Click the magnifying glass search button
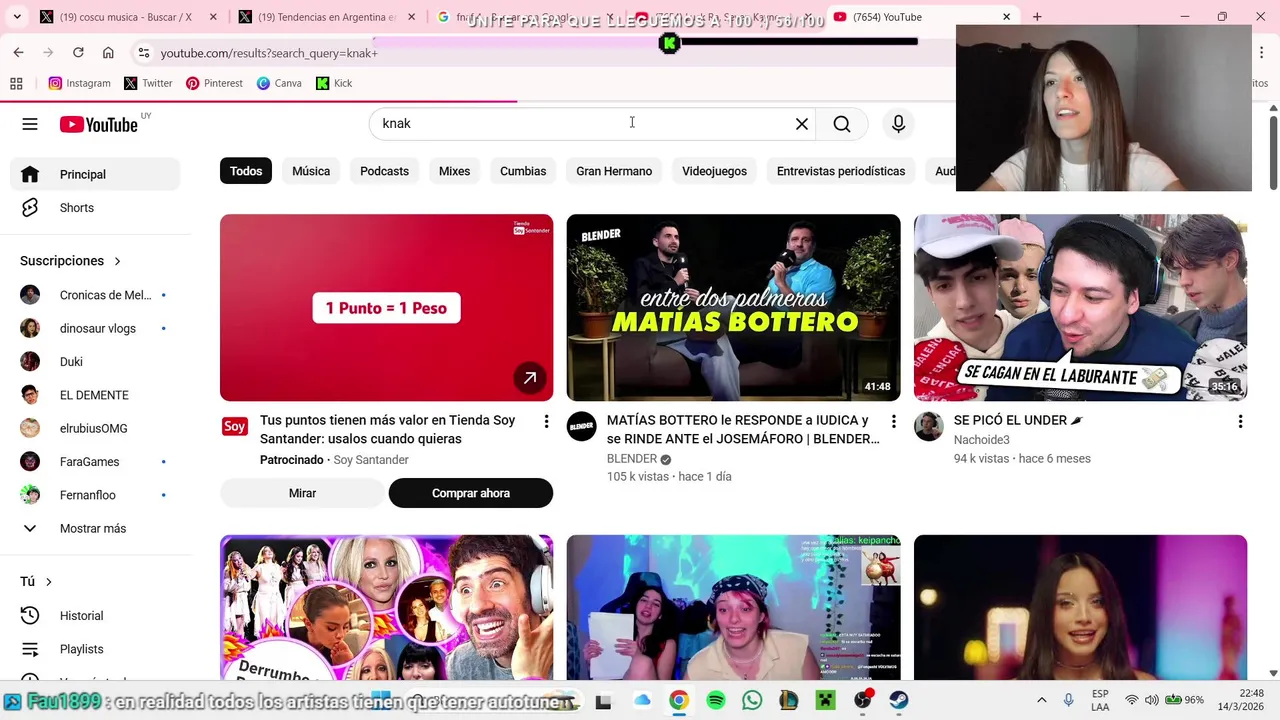The width and height of the screenshot is (1280, 720). click(842, 124)
